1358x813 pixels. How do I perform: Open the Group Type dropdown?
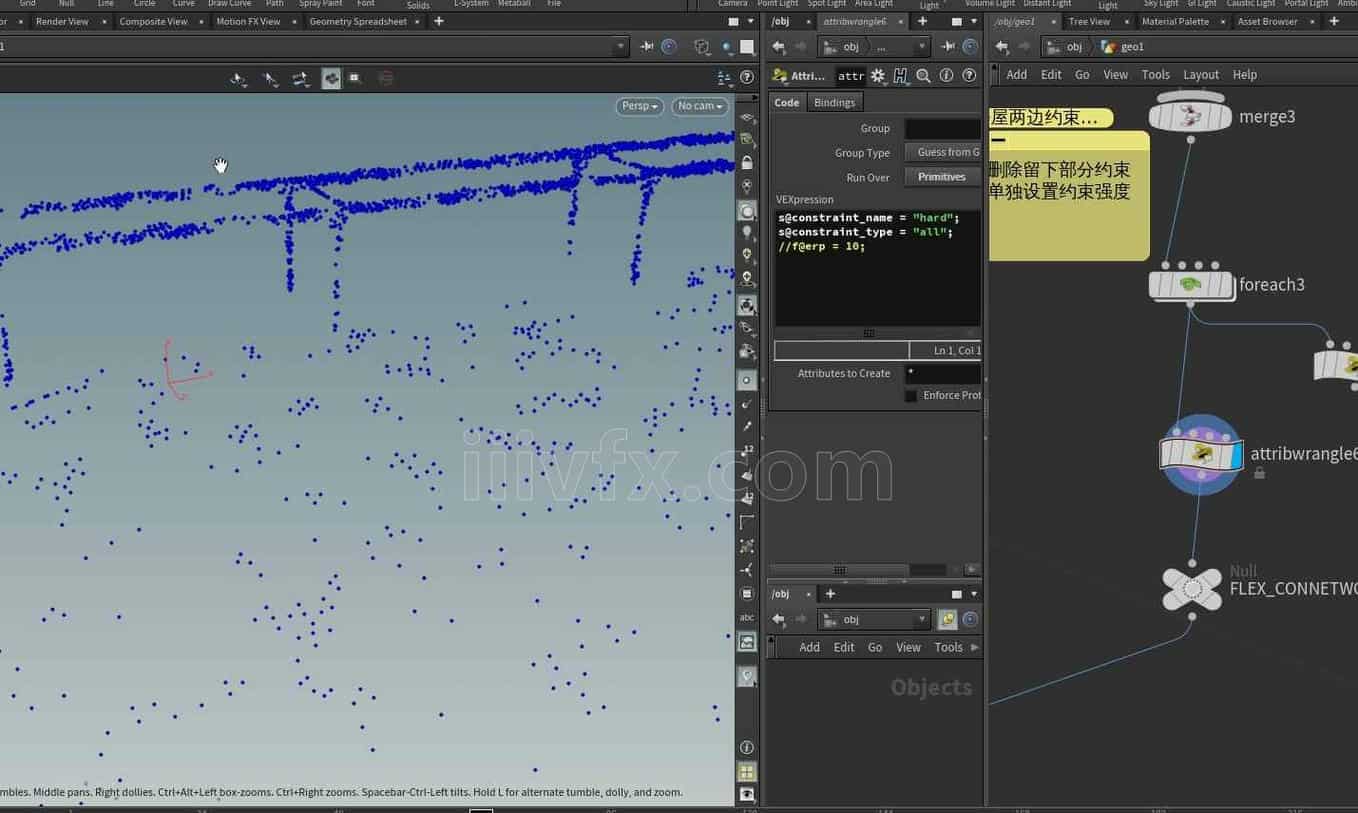(x=944, y=153)
